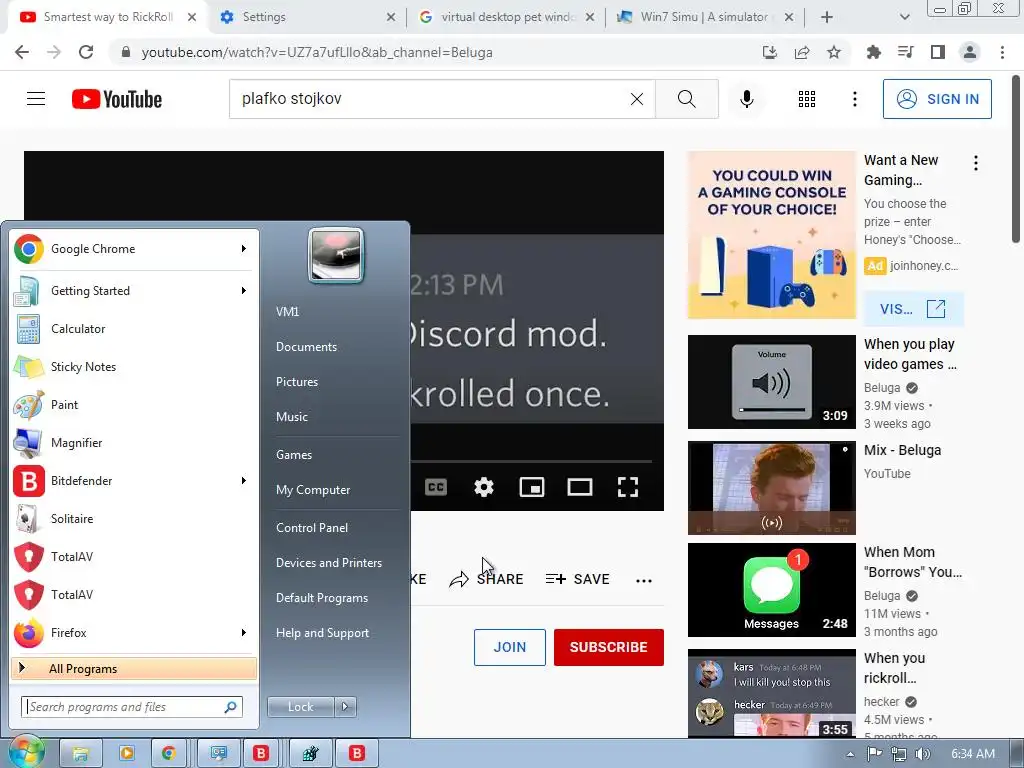Click the JOIN channel button

pos(509,647)
